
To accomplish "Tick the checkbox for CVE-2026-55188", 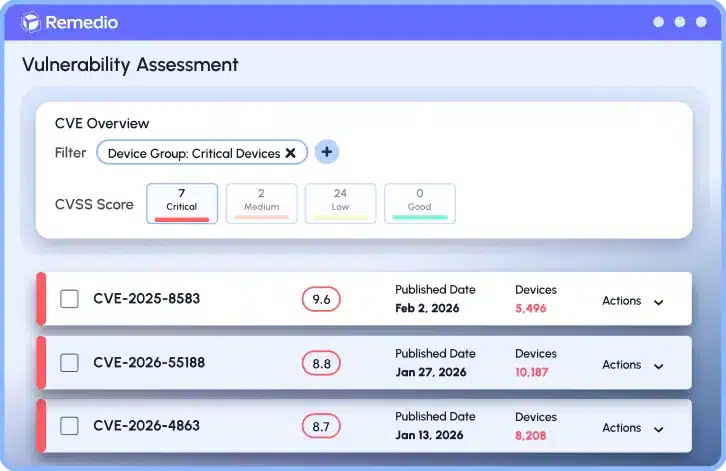I will (x=69, y=363).
